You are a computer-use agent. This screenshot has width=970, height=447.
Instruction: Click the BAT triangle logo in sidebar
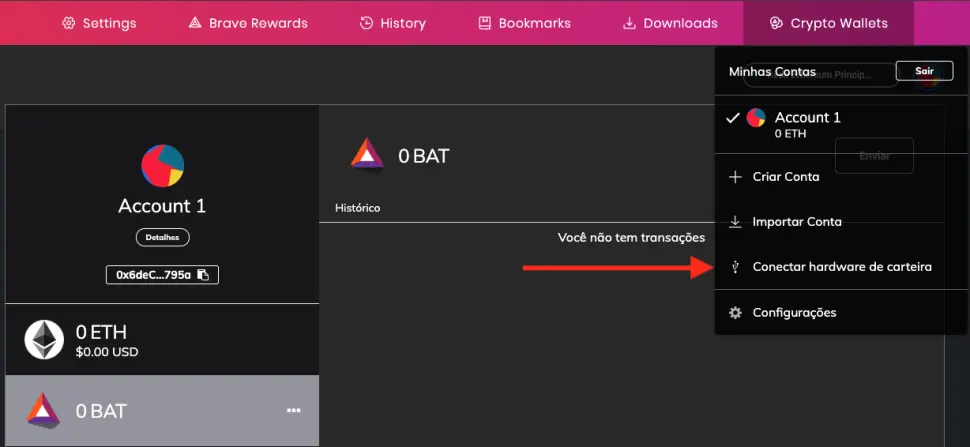pyautogui.click(x=43, y=411)
